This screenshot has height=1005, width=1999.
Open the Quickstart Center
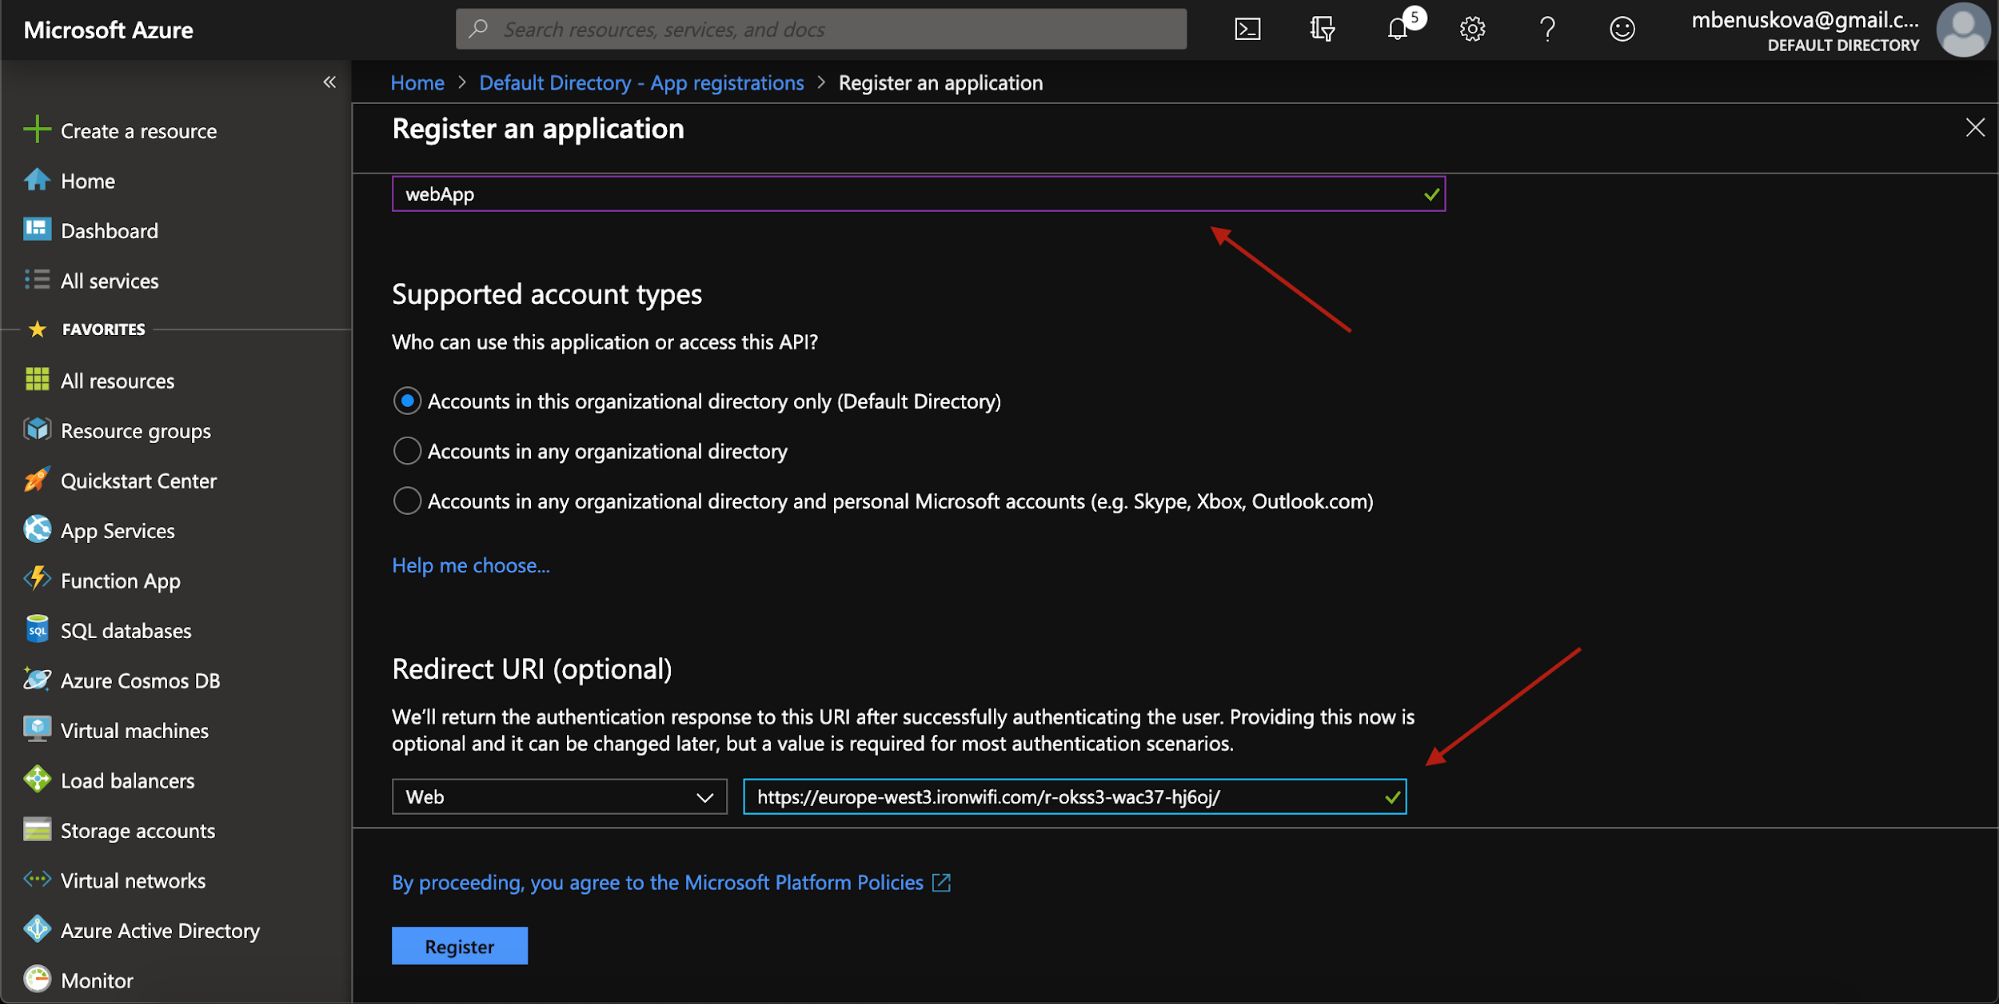coord(138,480)
